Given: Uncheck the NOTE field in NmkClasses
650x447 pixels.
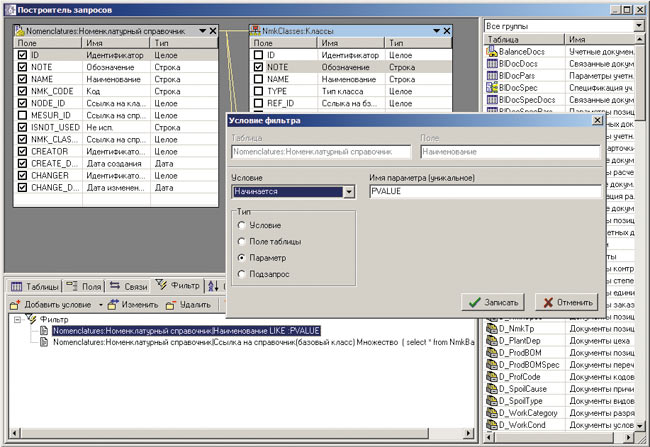Looking at the screenshot, I should (x=259, y=67).
